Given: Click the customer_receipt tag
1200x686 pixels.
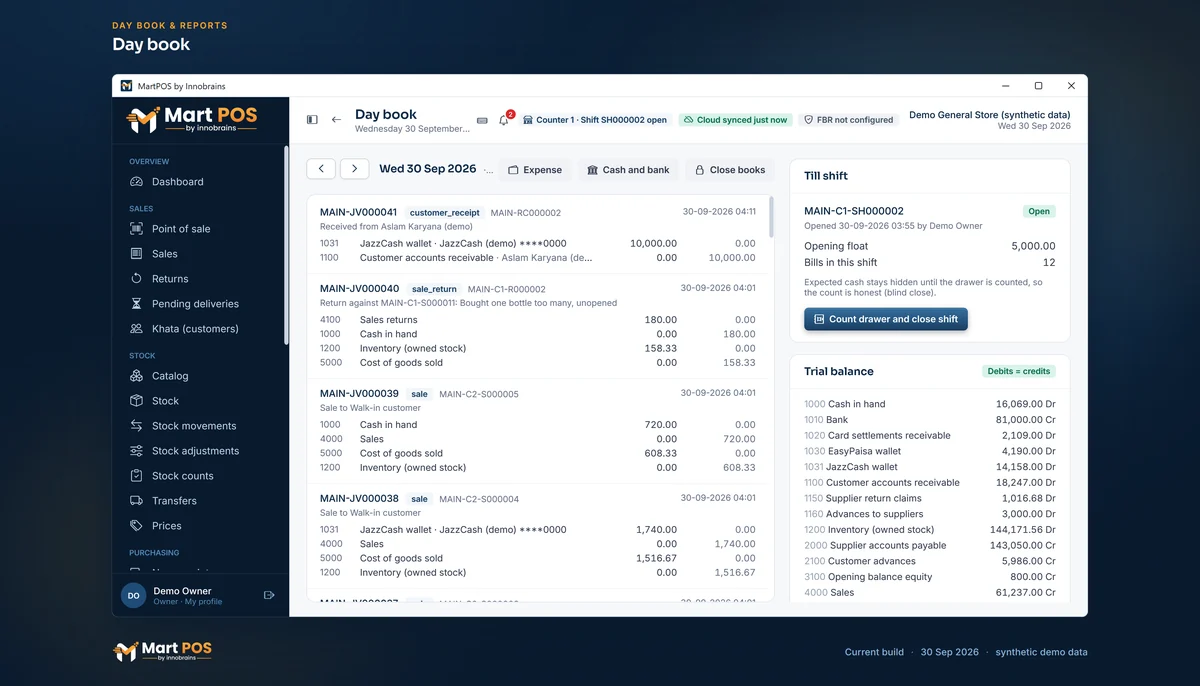Looking at the screenshot, I should click(445, 213).
